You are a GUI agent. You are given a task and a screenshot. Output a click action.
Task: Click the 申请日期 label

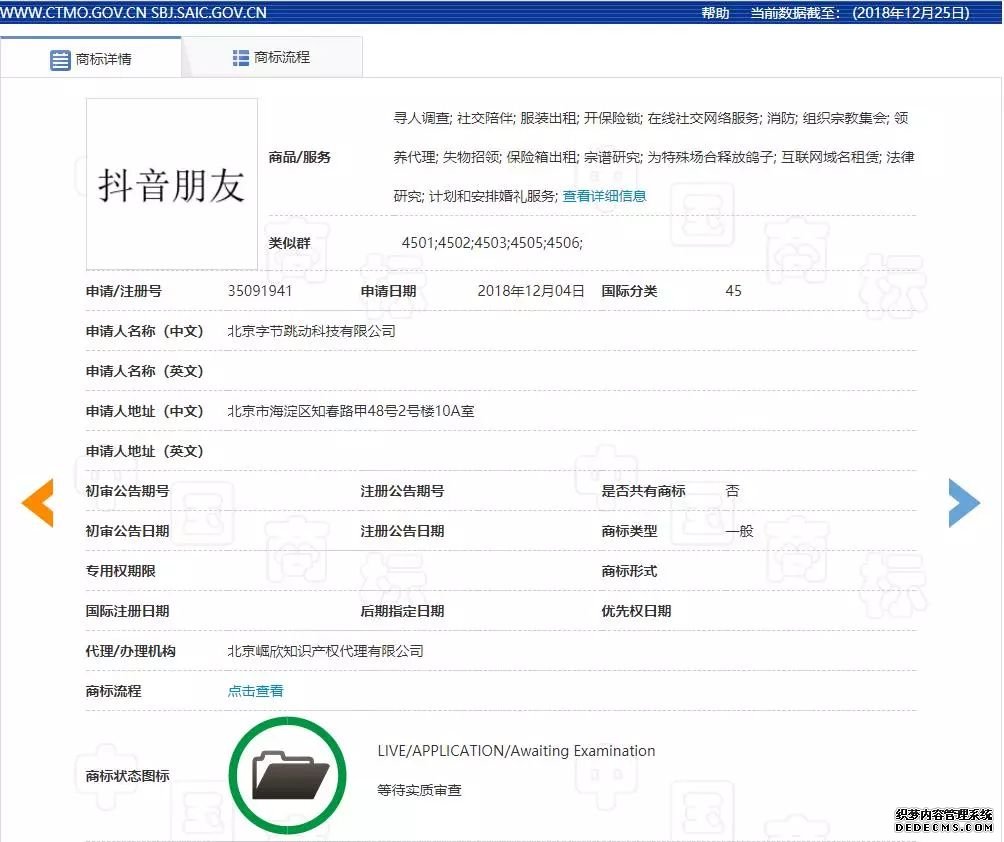[389, 291]
